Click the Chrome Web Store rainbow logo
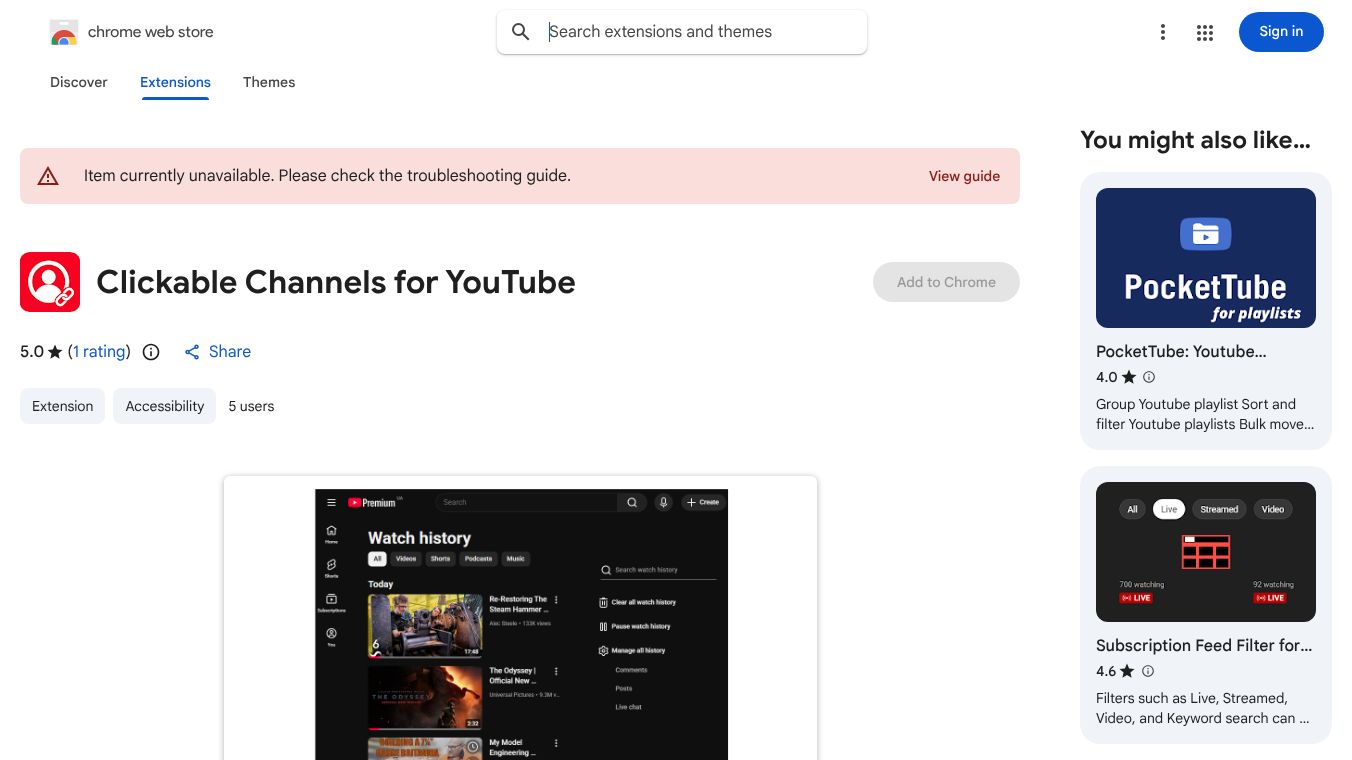 [x=64, y=33]
